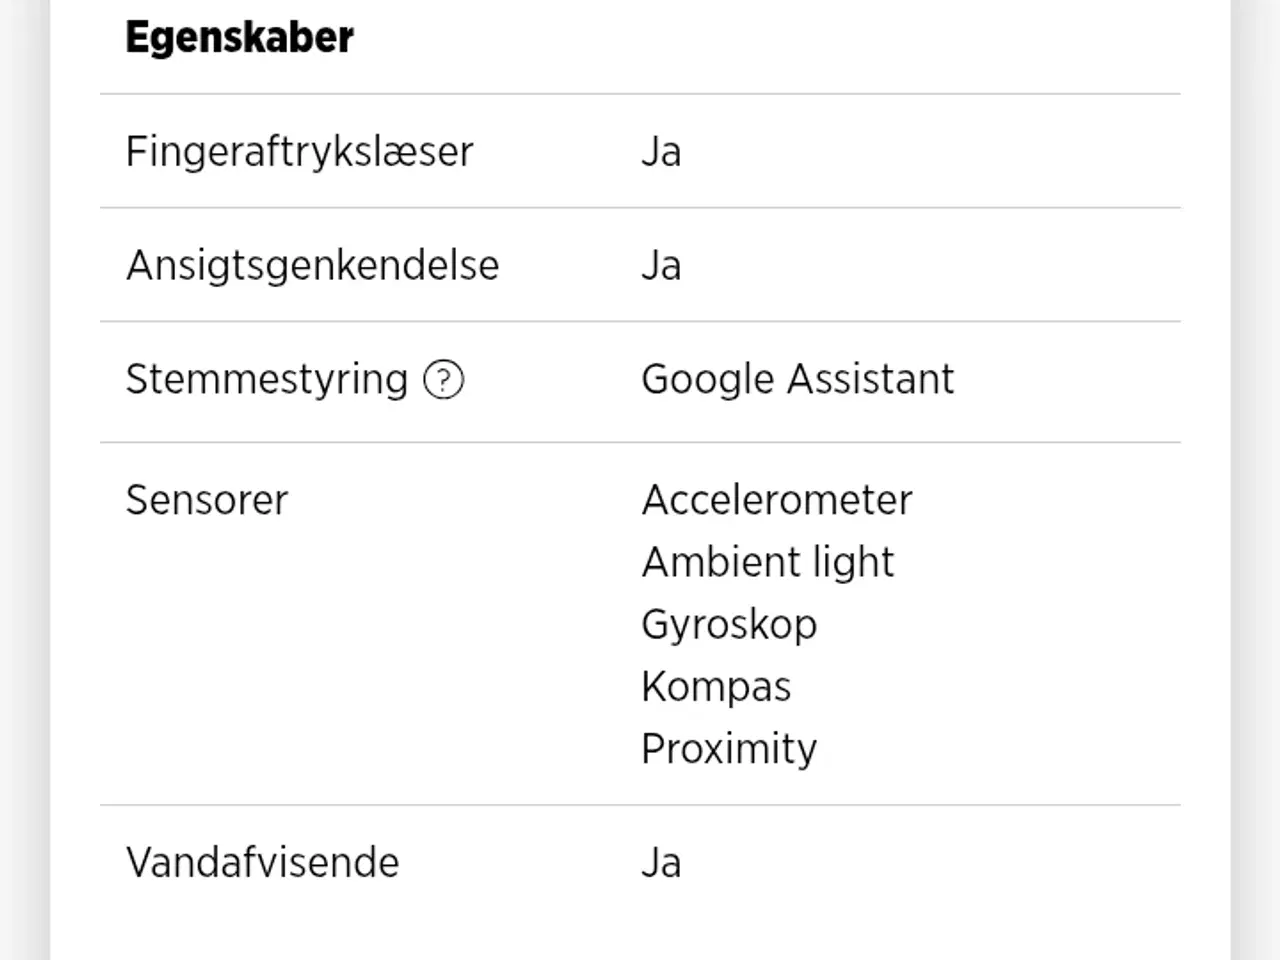Select the Ansigtsgenkendelse row label
This screenshot has width=1280, height=960.
(312, 266)
